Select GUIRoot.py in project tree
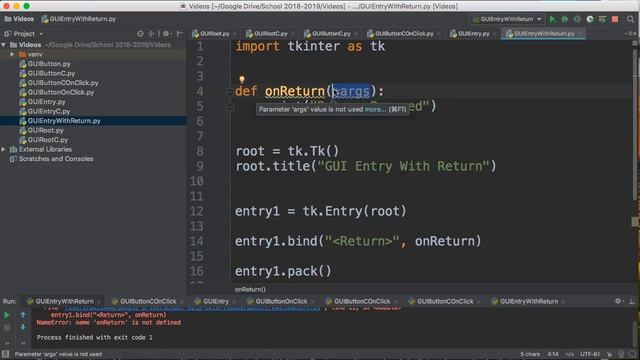Image resolution: width=640 pixels, height=360 pixels. tap(45, 130)
